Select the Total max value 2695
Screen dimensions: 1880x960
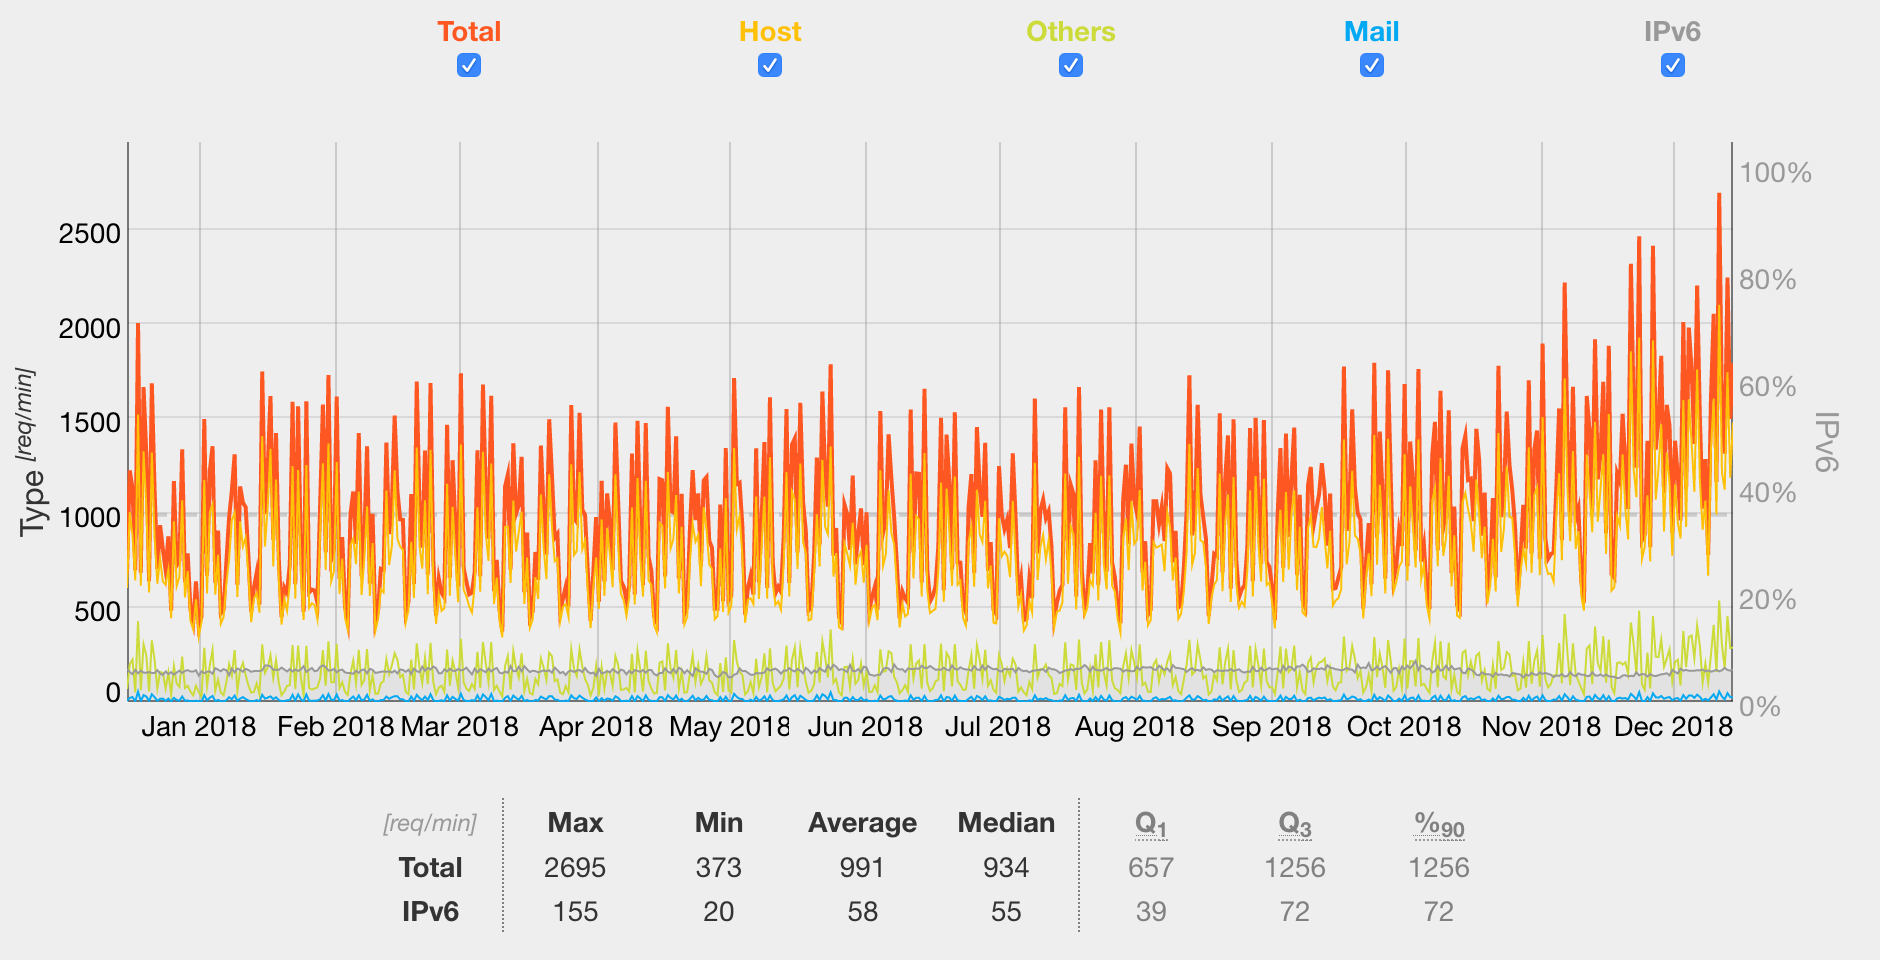click(575, 867)
